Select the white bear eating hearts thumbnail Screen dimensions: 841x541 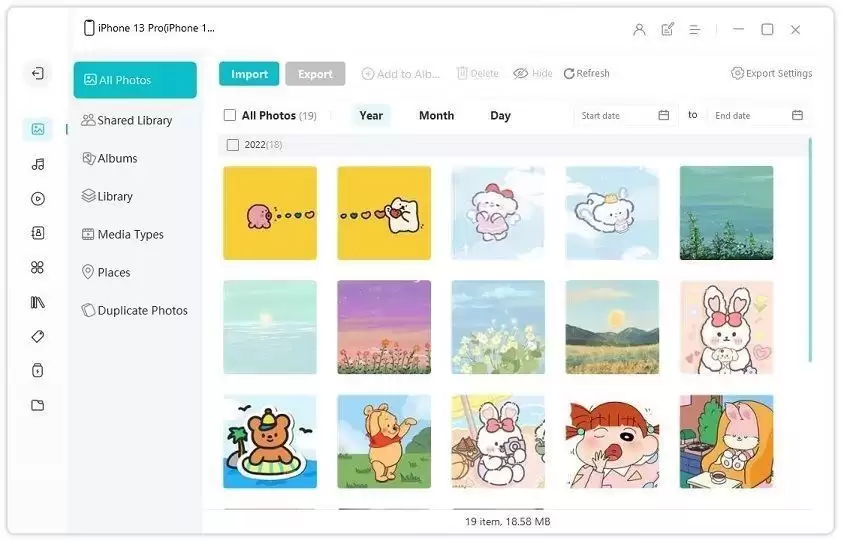(x=384, y=213)
